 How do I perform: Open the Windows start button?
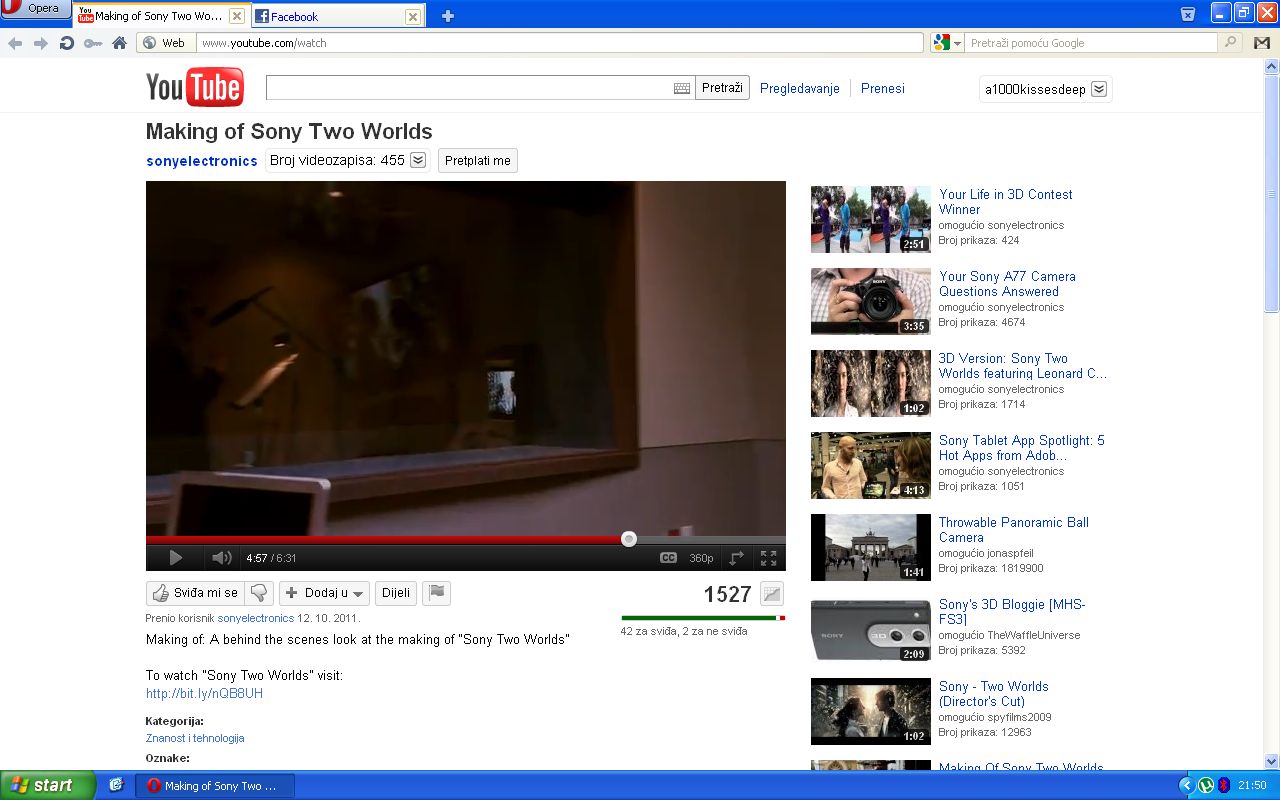coord(48,785)
